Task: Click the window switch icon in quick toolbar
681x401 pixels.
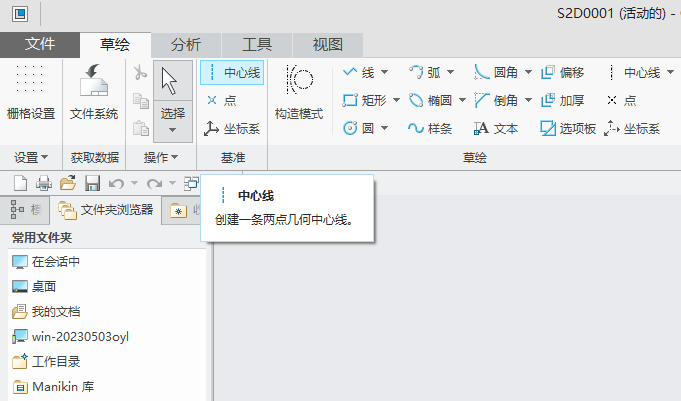Action: click(191, 184)
